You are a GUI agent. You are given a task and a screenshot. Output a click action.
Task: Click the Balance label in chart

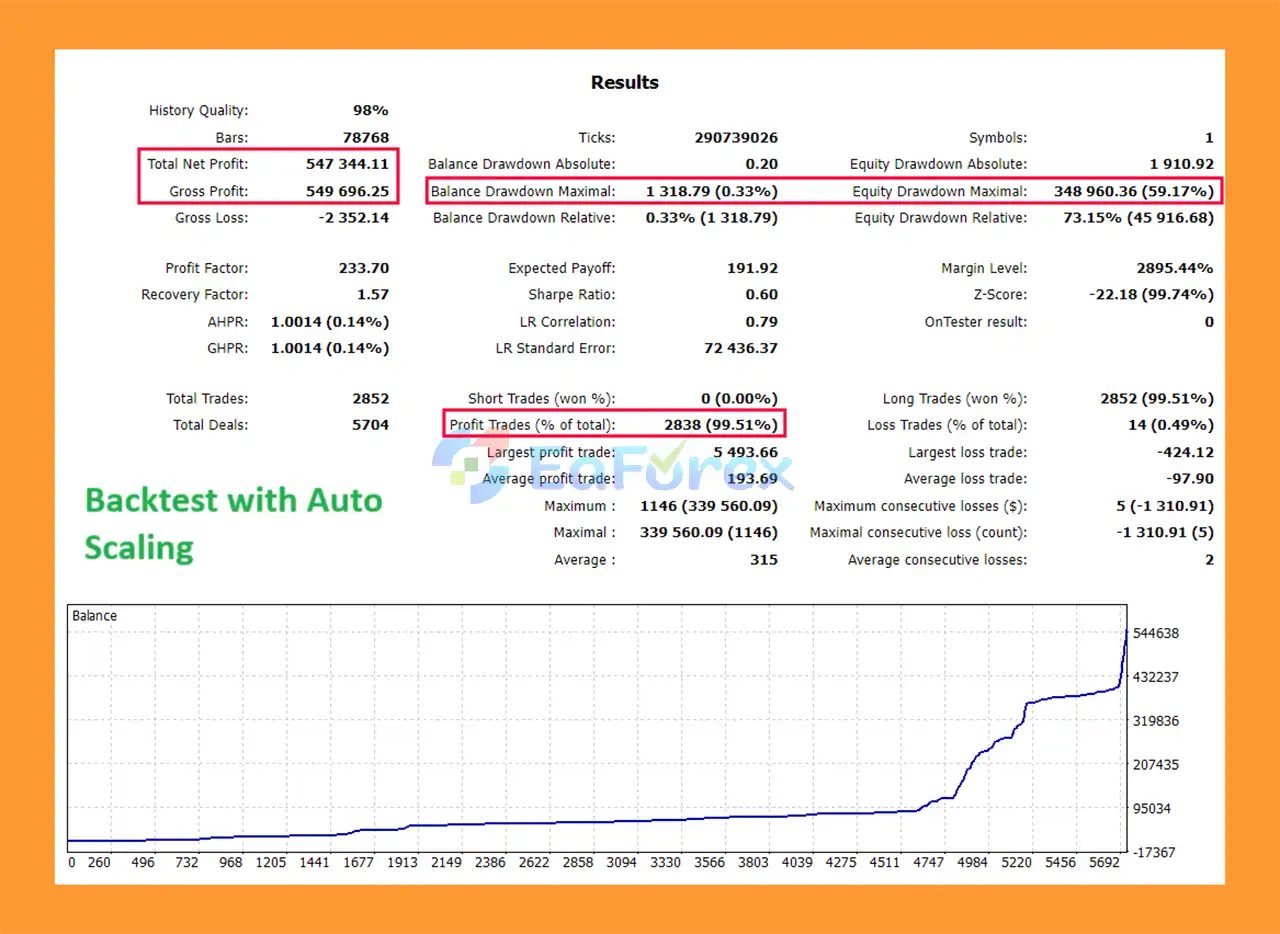point(94,616)
